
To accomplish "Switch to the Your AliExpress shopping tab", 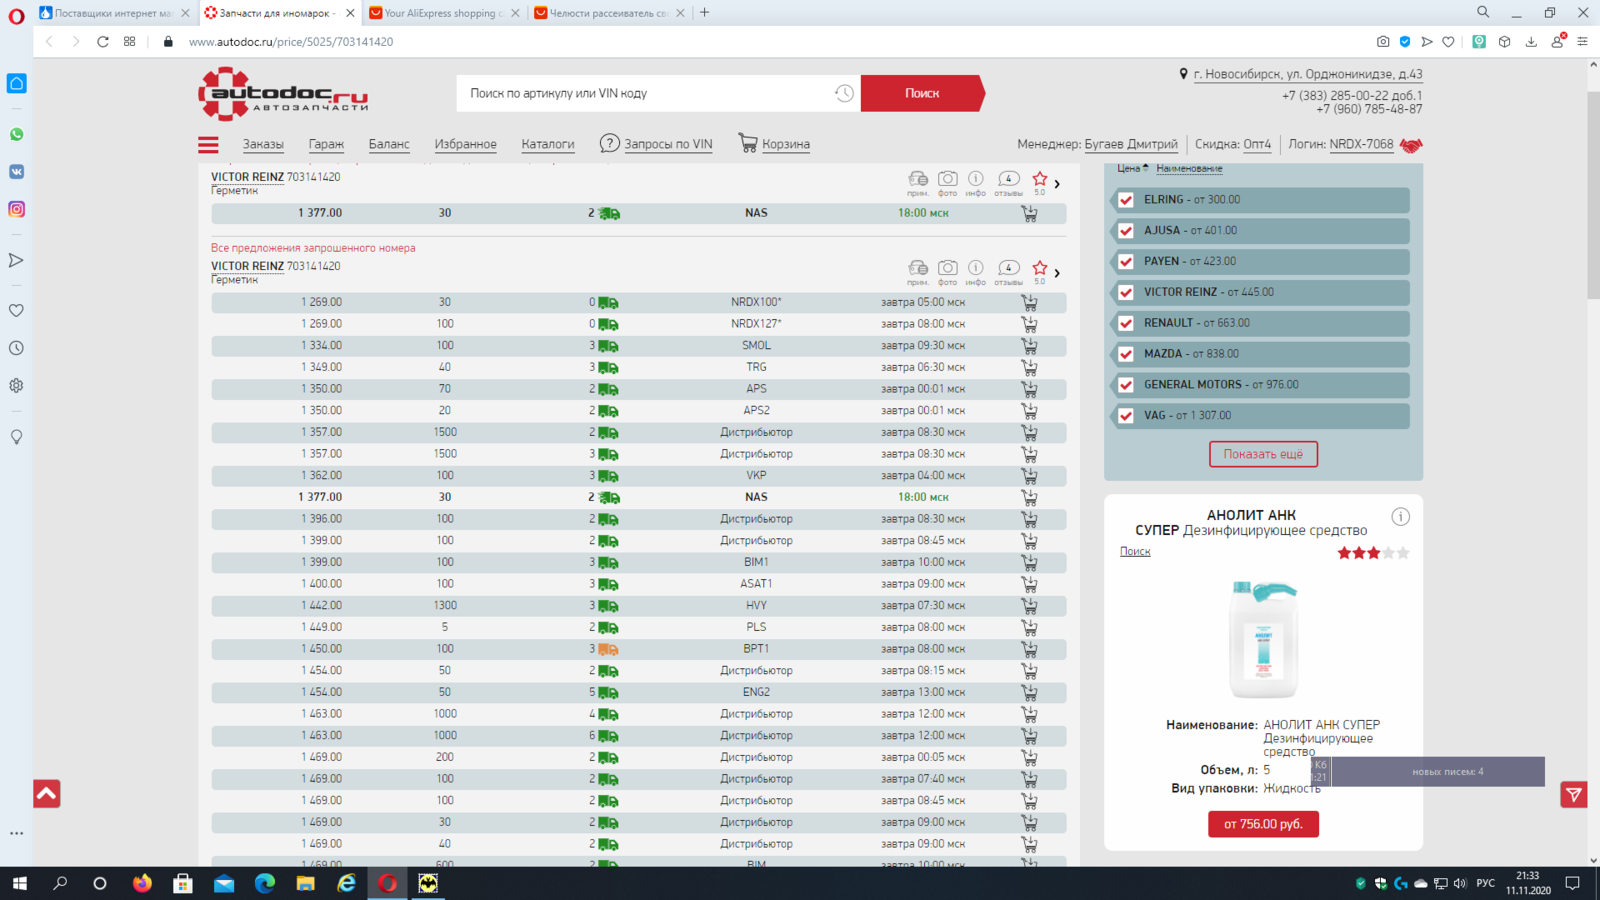I will 443,13.
